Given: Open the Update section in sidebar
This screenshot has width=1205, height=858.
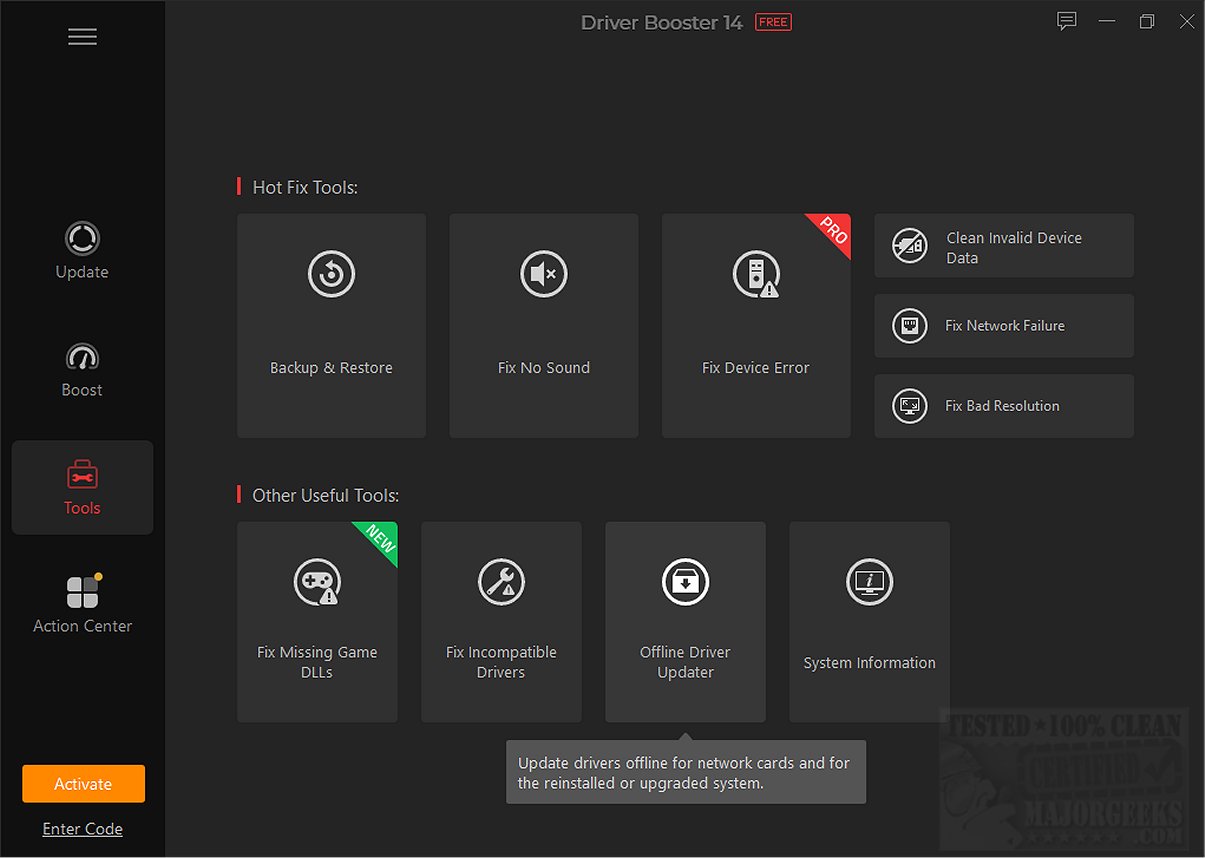Looking at the screenshot, I should (x=82, y=252).
